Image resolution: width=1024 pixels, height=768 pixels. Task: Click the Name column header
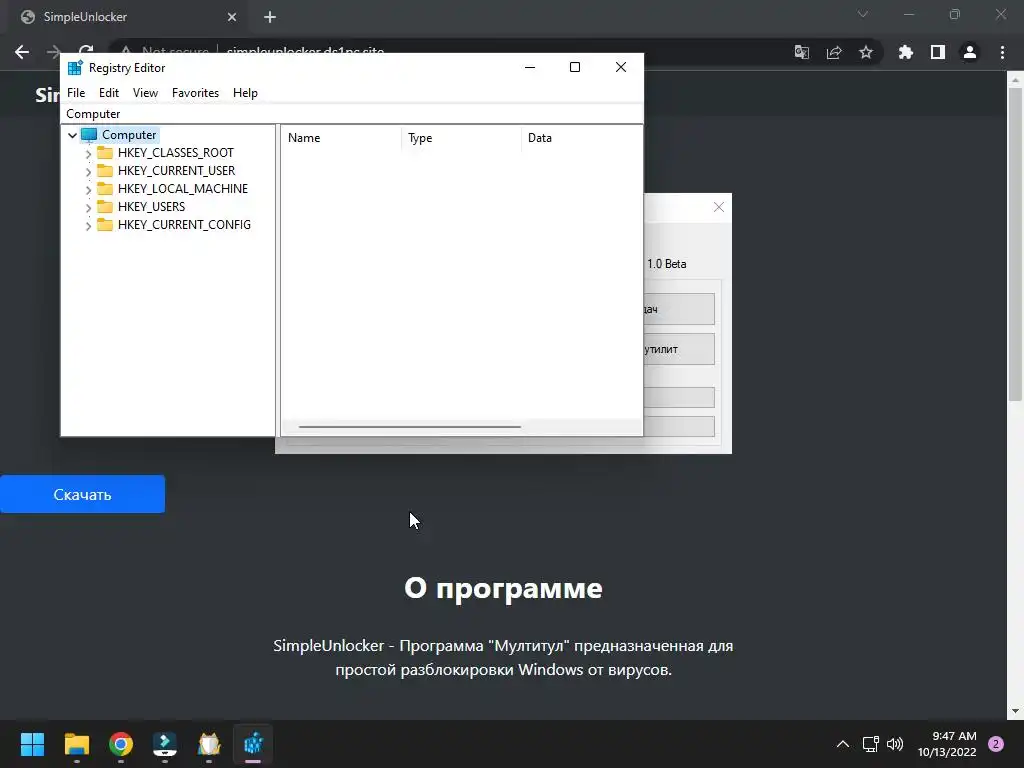coord(341,138)
